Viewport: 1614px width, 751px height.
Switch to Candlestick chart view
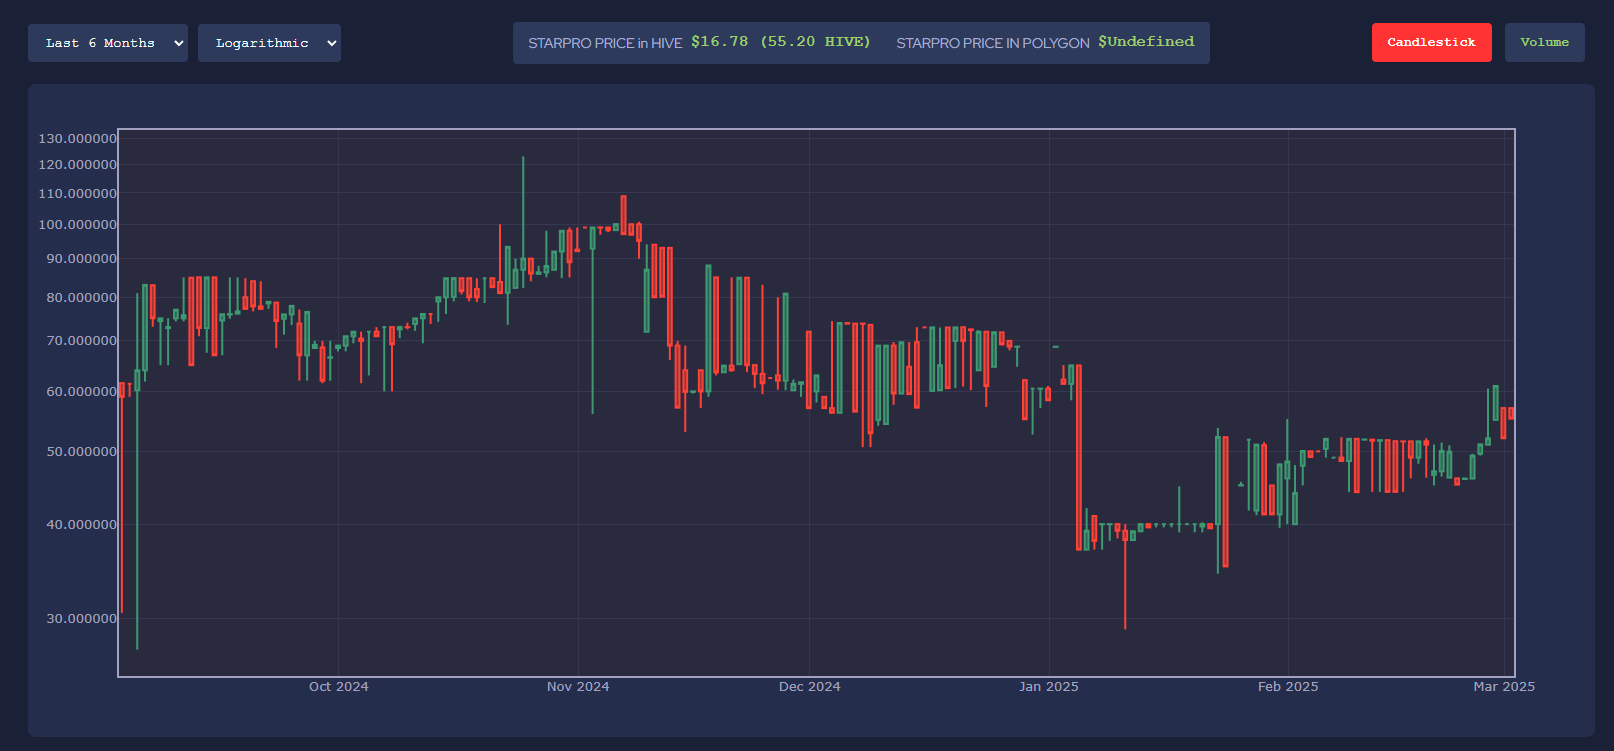(x=1431, y=43)
